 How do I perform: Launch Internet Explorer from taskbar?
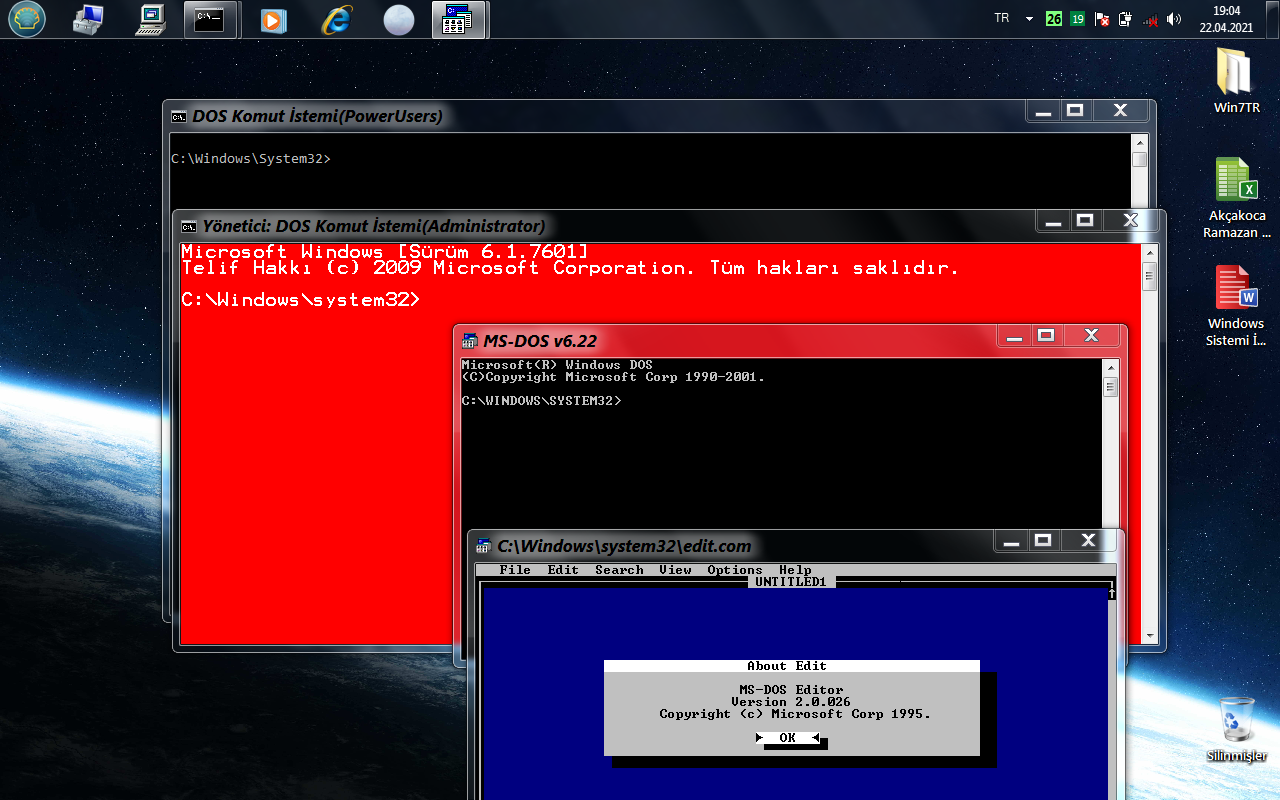pos(337,19)
